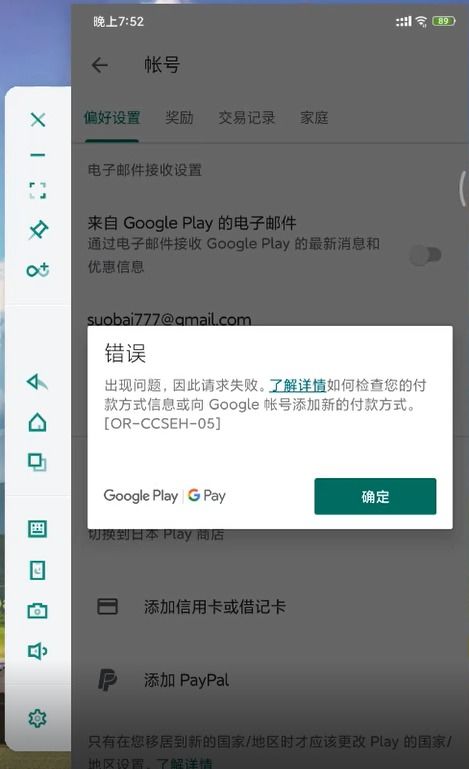469x769 pixels.
Task: Confirm error dialog with 确定 button
Action: pyautogui.click(x=375, y=496)
